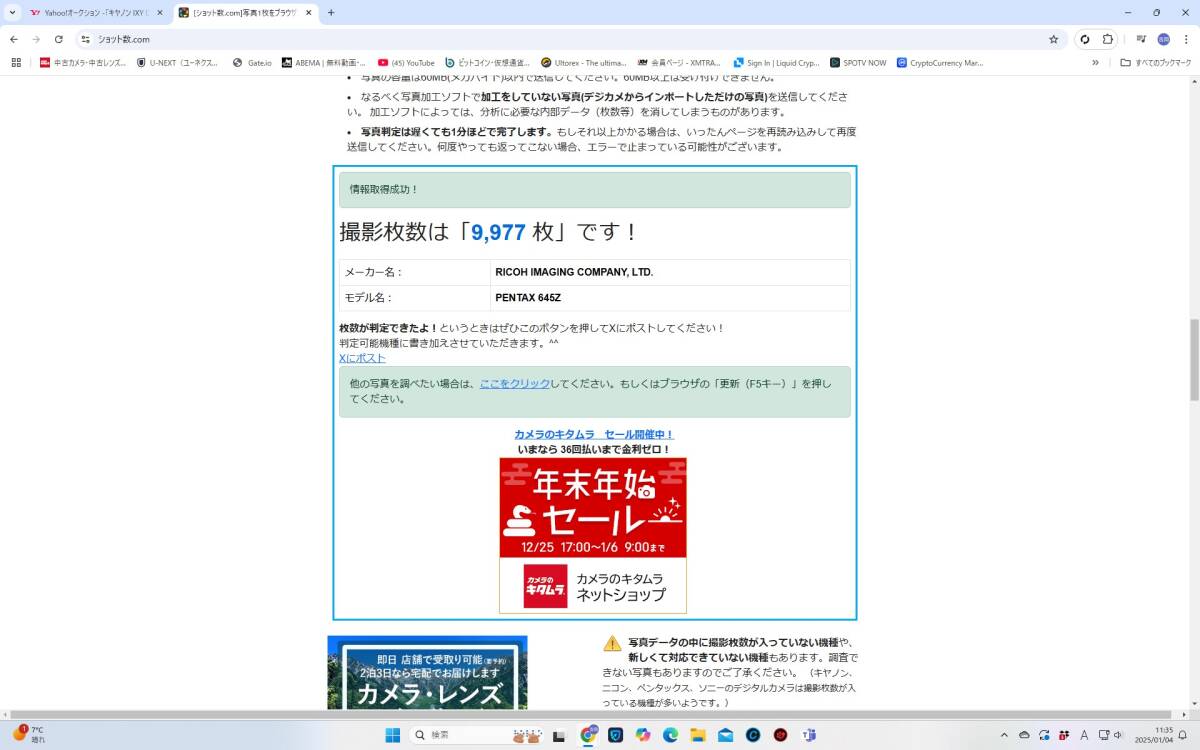Open the Sign In Liquid bookmark

776,62
